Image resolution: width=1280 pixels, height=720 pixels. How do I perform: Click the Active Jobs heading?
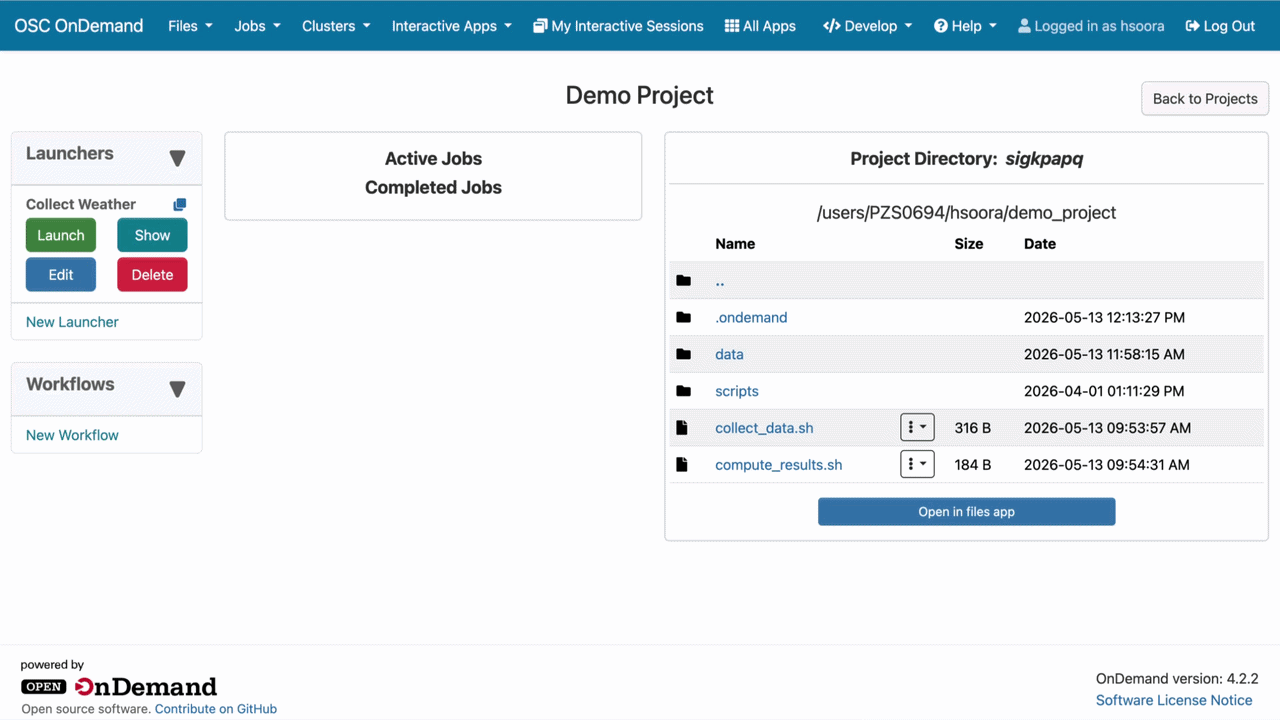433,158
